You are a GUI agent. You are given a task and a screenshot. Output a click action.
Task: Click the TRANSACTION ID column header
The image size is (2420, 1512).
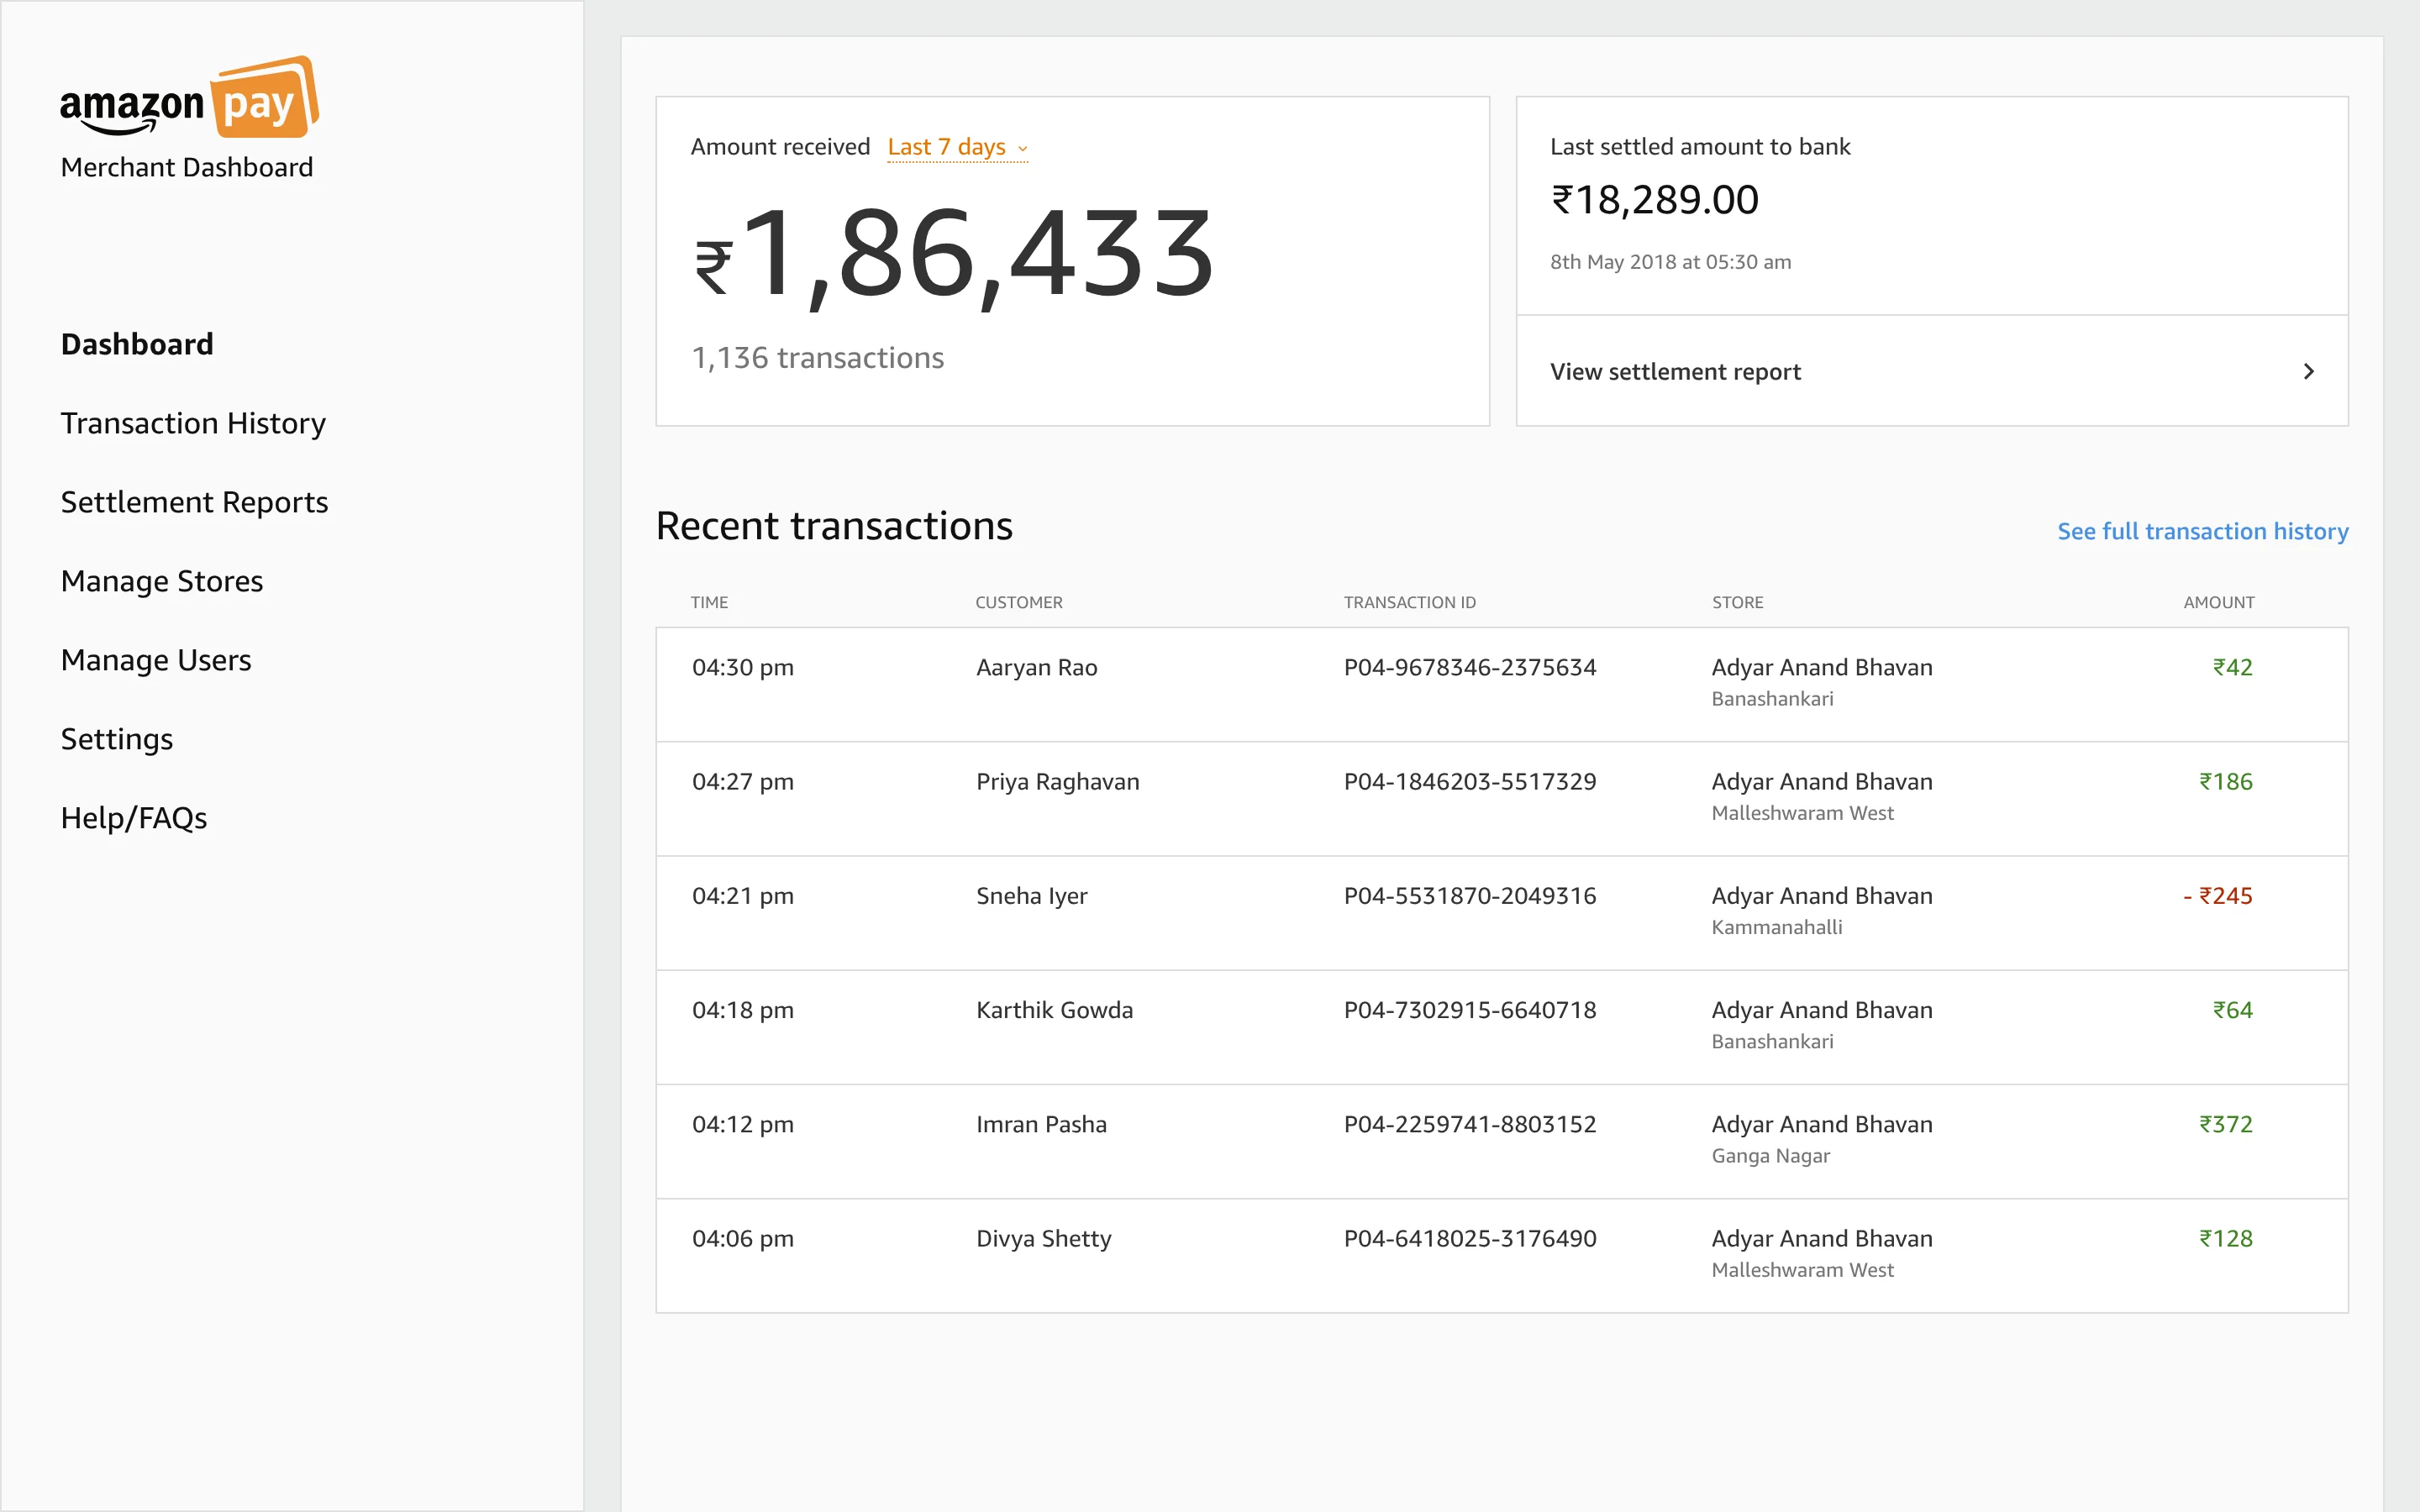[1409, 602]
